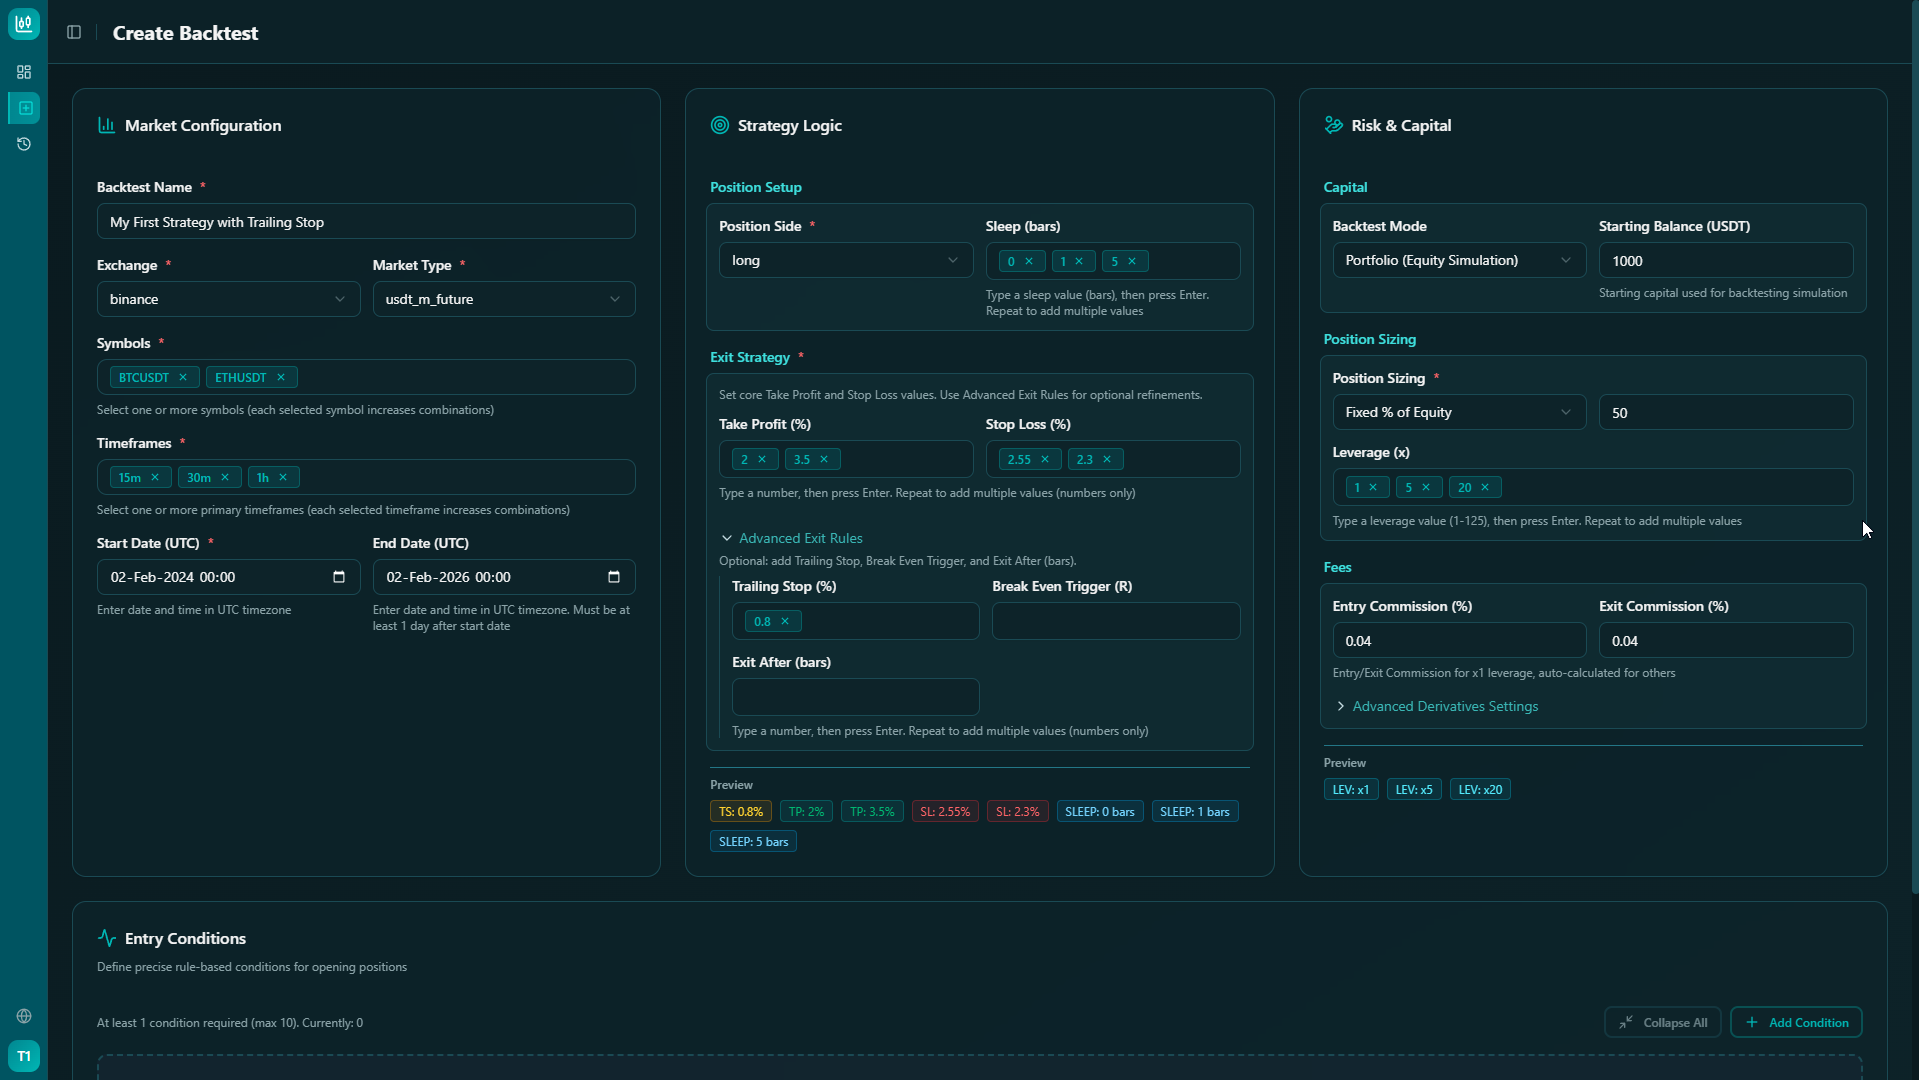Click the Add Condition button

(1796, 1022)
